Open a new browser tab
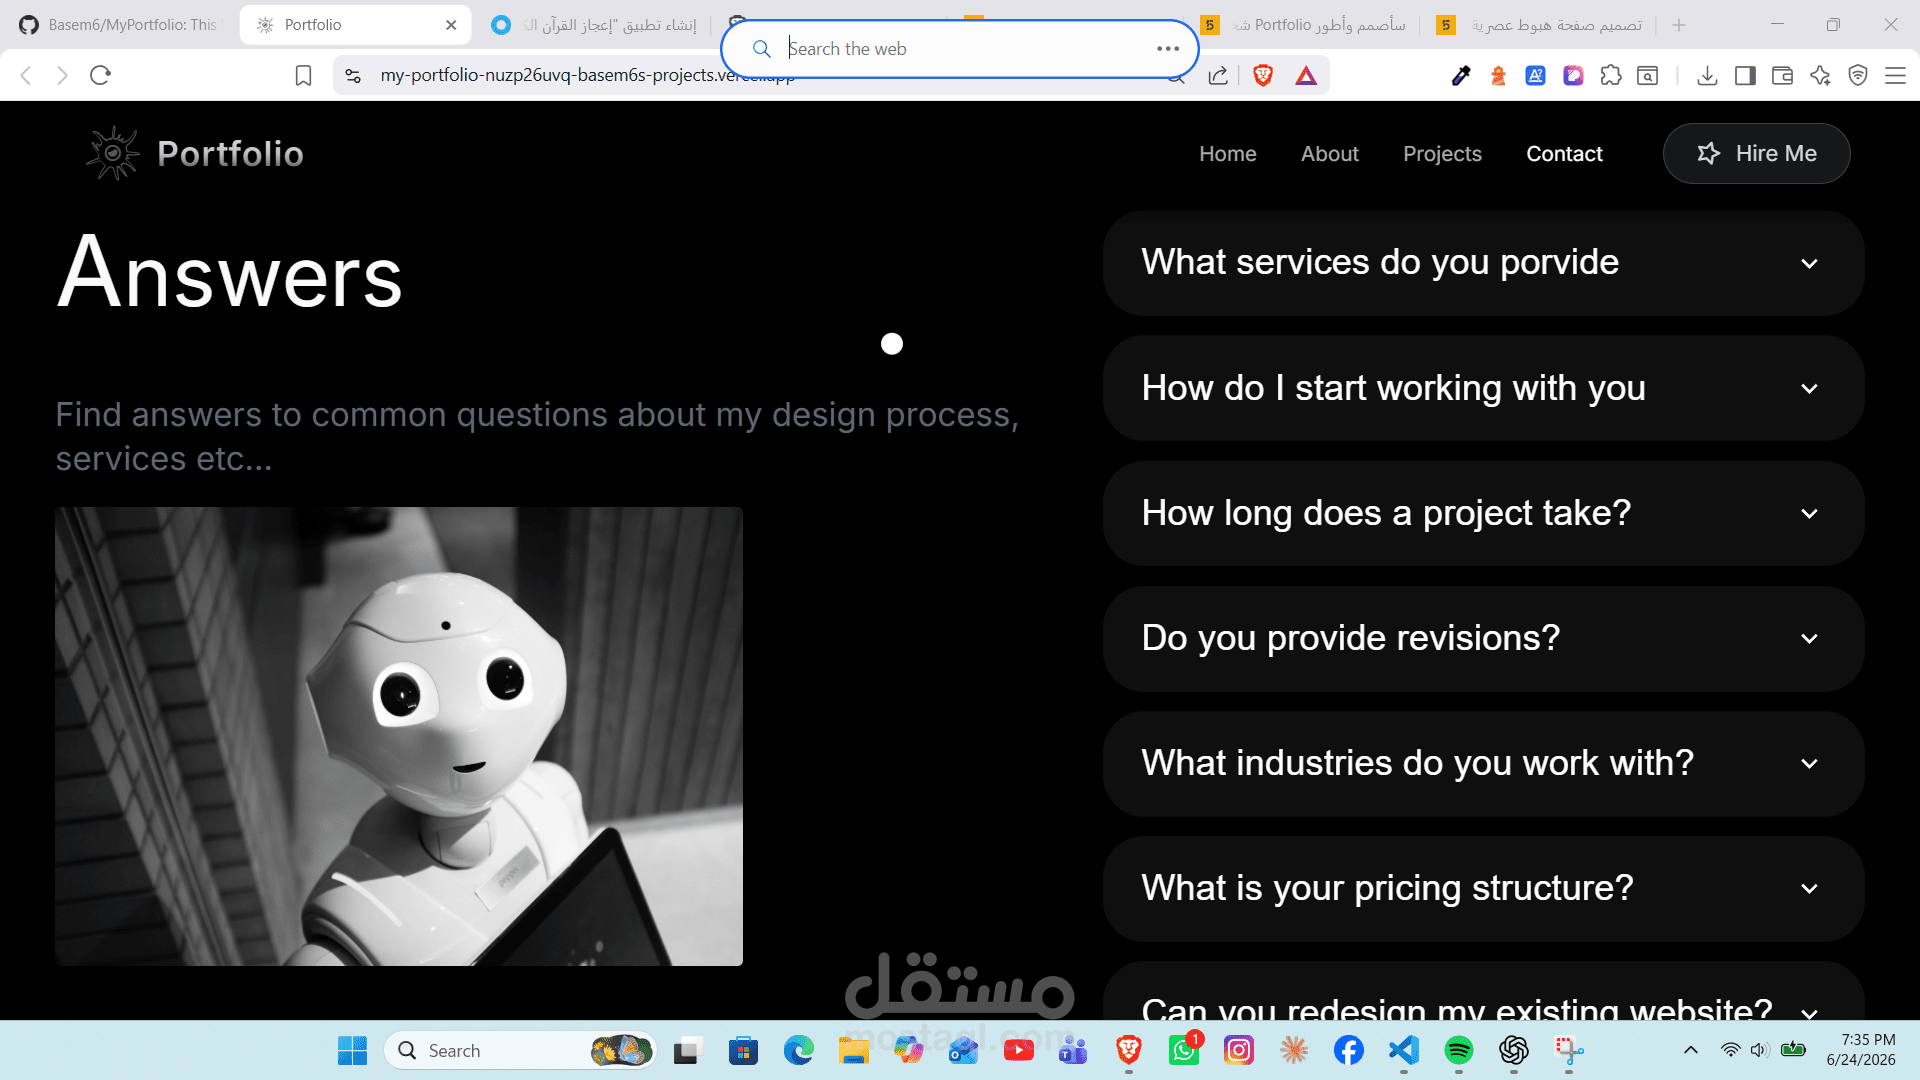Image resolution: width=1920 pixels, height=1080 pixels. 1679,25
